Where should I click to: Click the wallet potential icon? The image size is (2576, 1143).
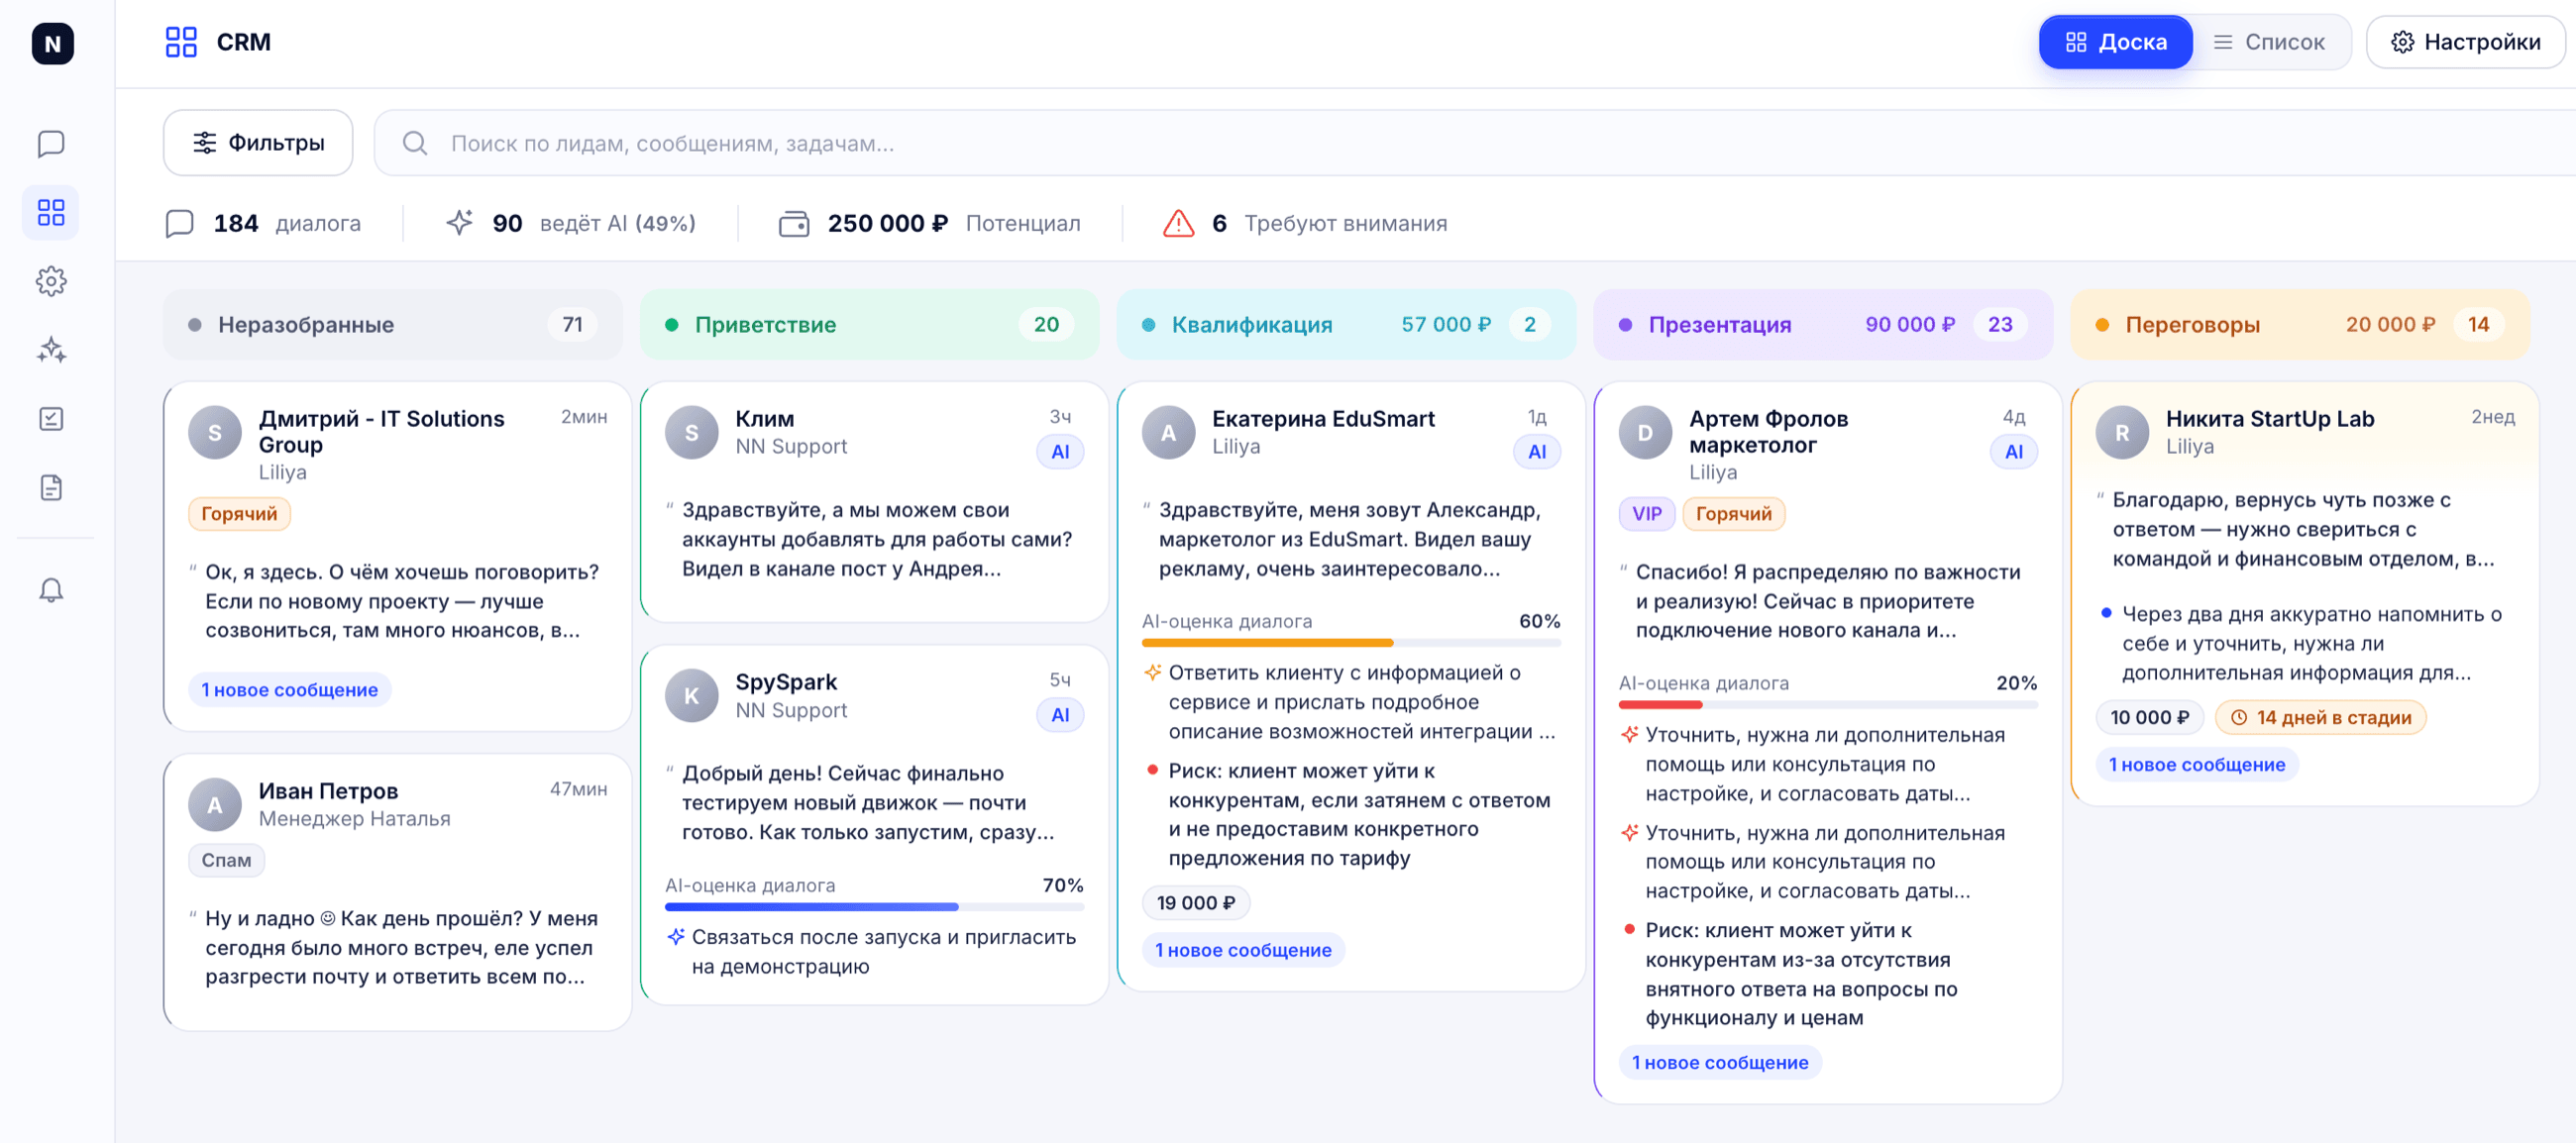point(794,223)
